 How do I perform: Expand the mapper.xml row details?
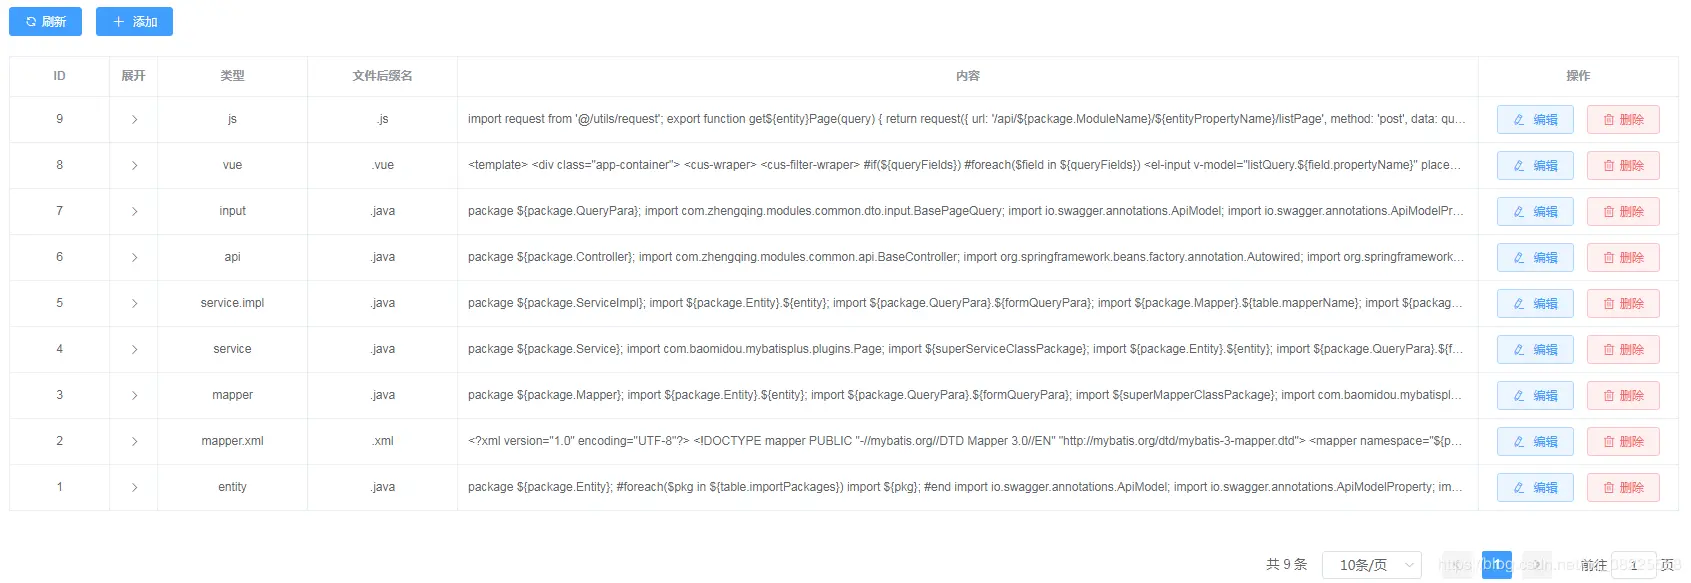[x=134, y=441]
